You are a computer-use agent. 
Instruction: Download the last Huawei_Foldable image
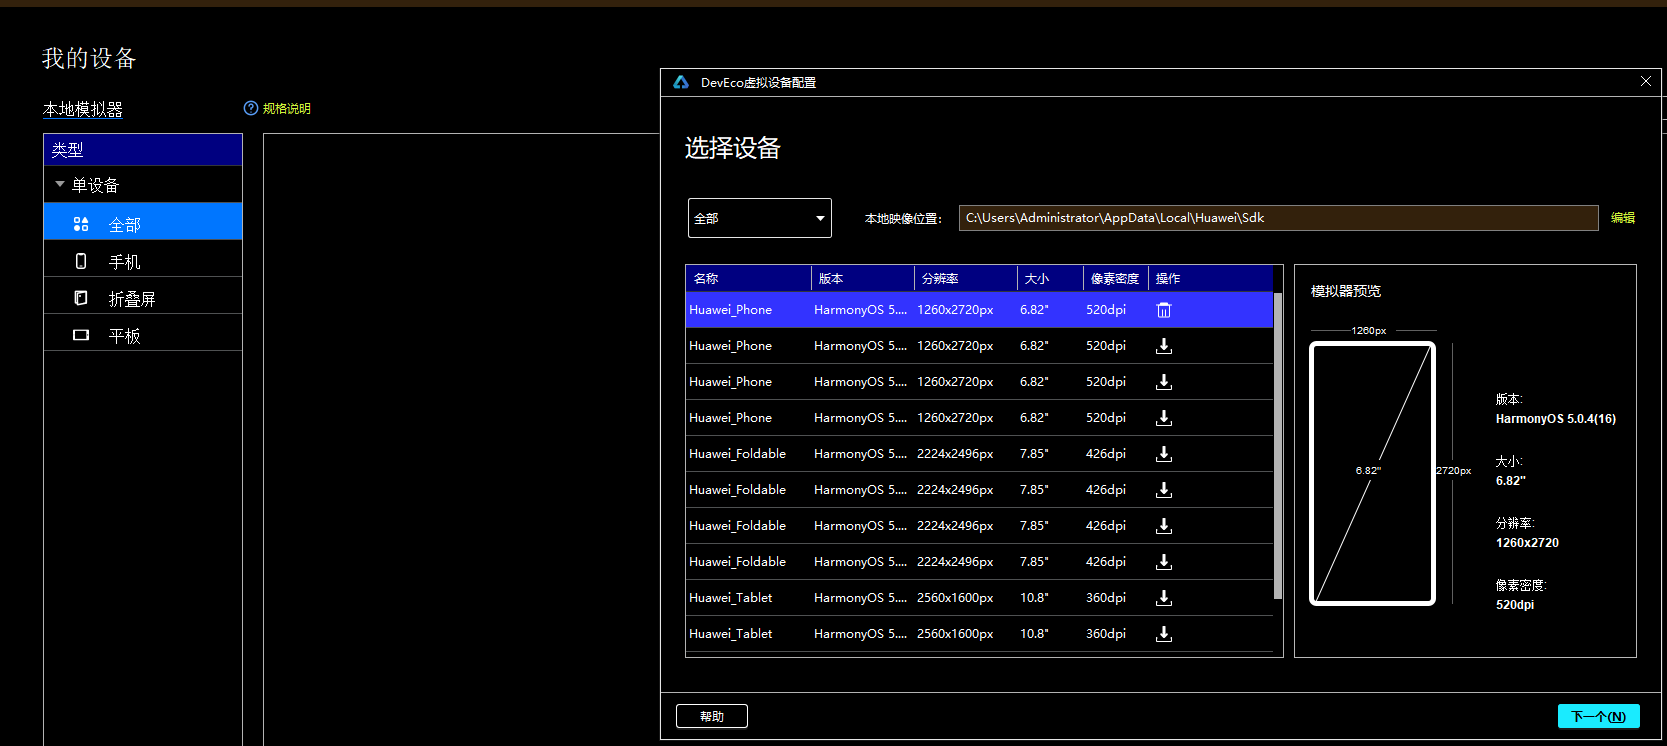[x=1164, y=562]
